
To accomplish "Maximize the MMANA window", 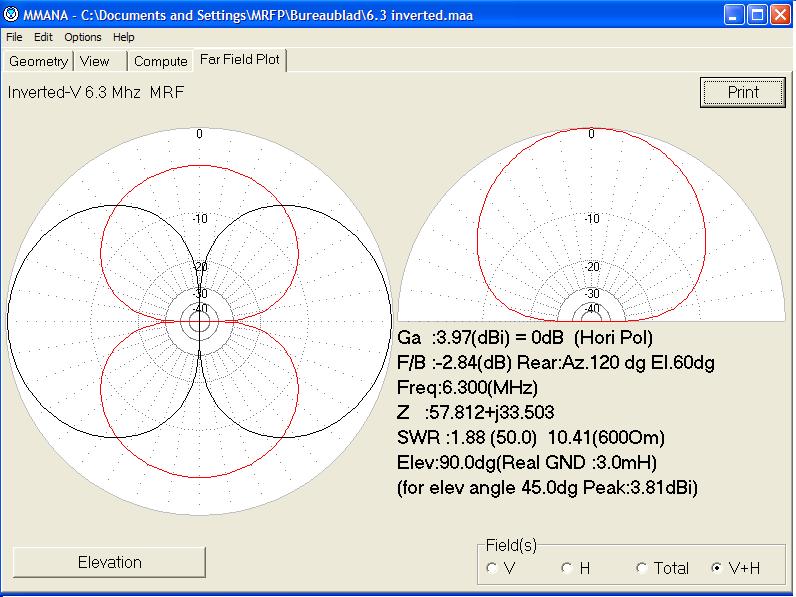I will point(758,15).
